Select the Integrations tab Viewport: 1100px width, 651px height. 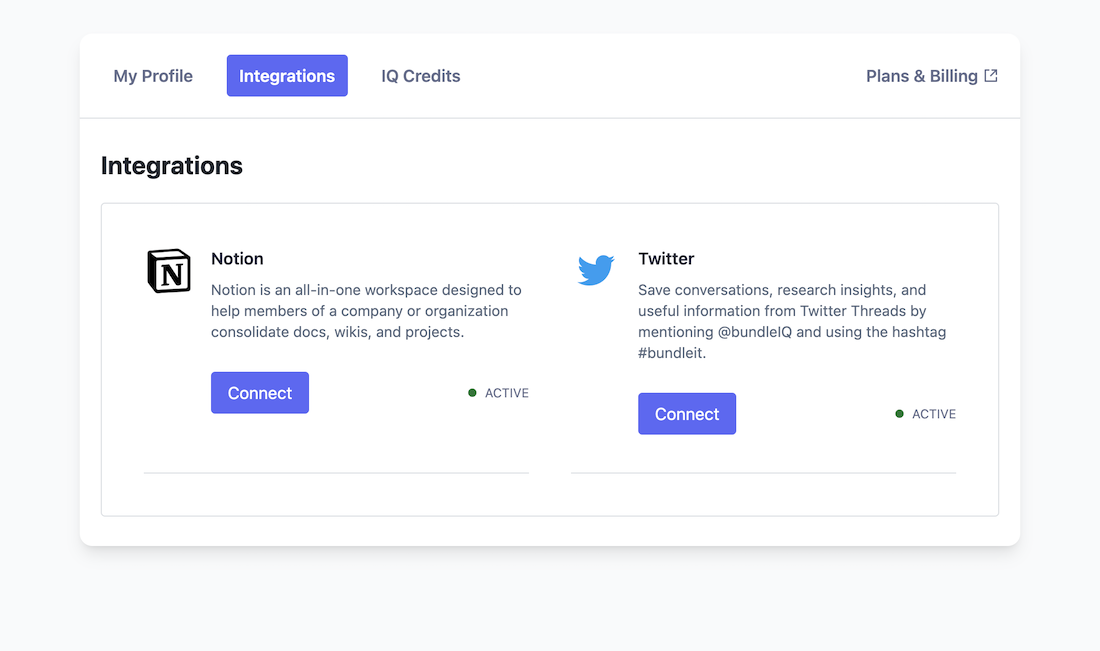287,76
